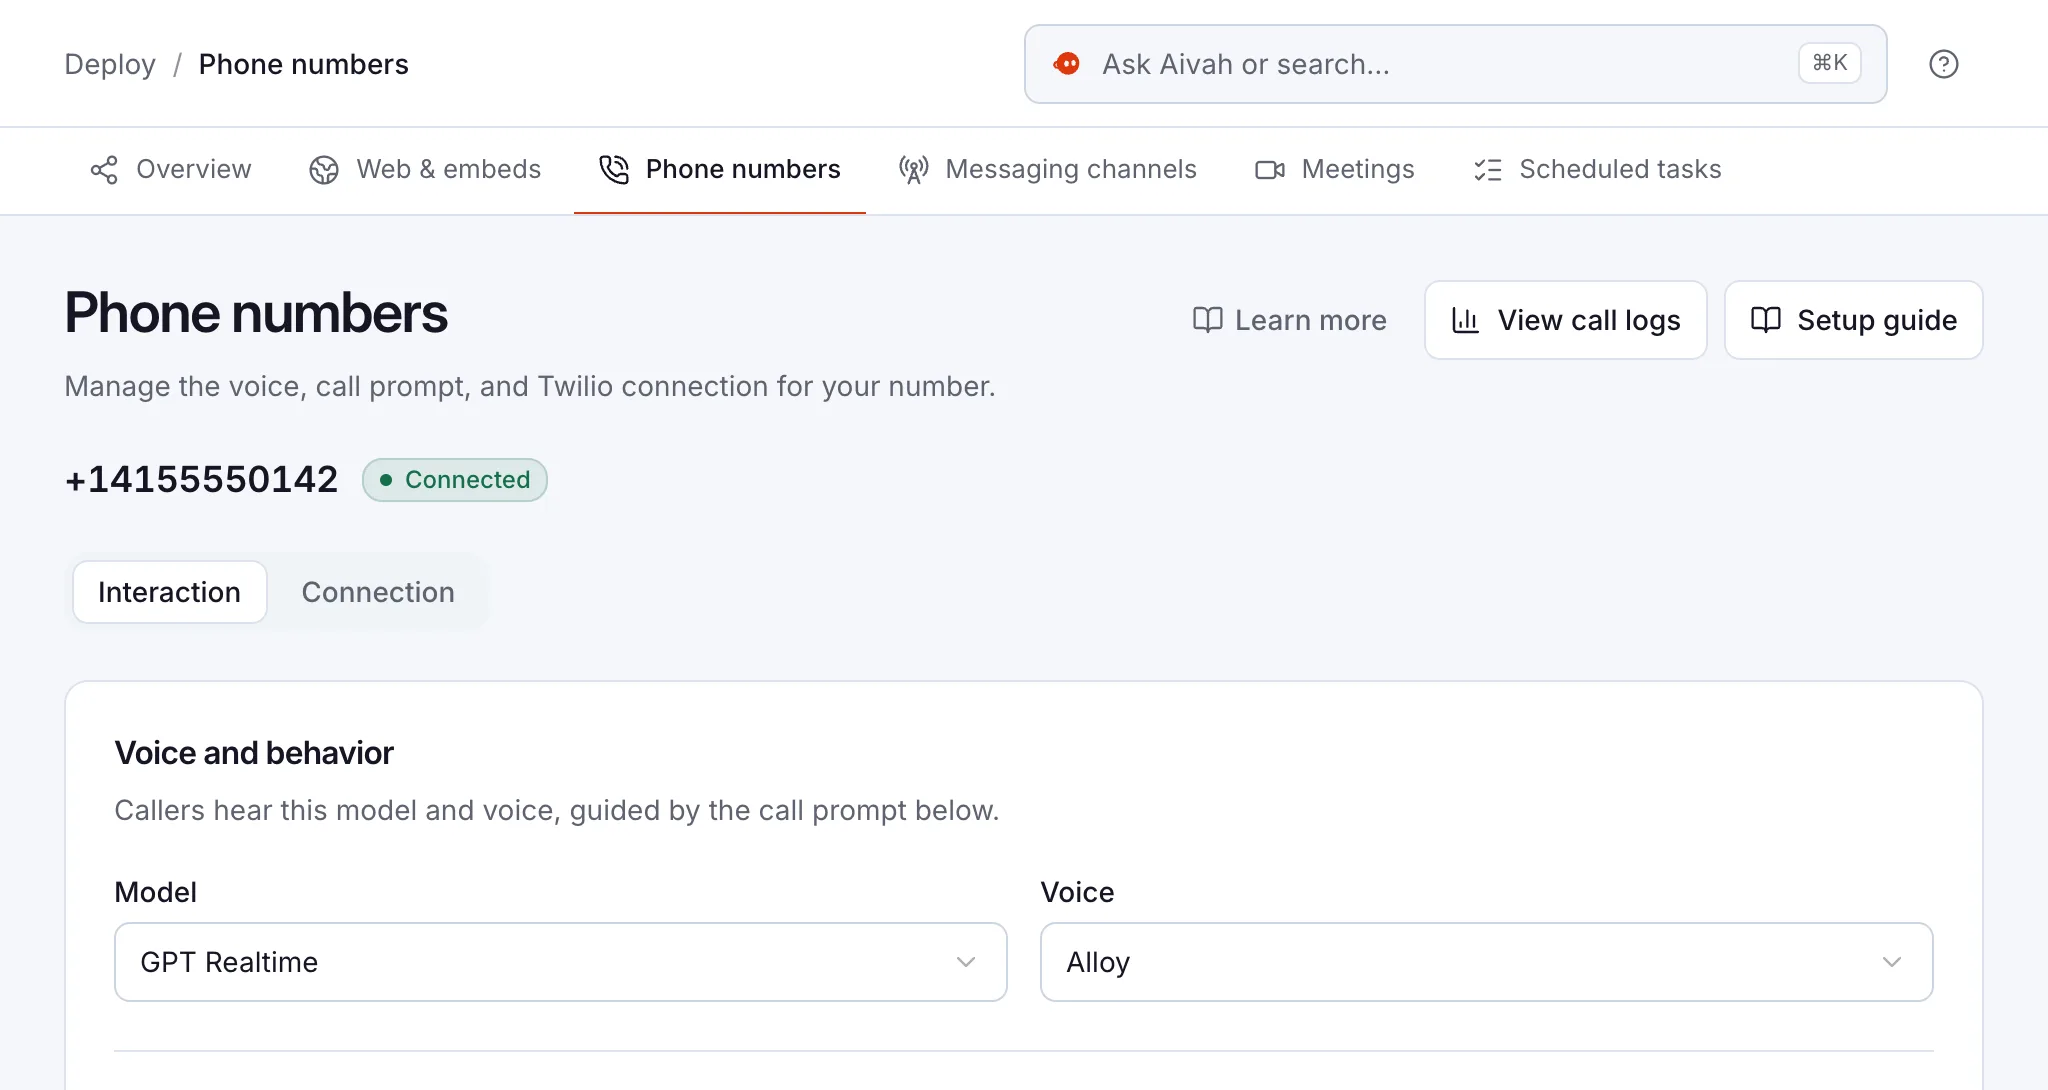Click the Aivah assistant logo in search
The image size is (2048, 1090).
1067,64
